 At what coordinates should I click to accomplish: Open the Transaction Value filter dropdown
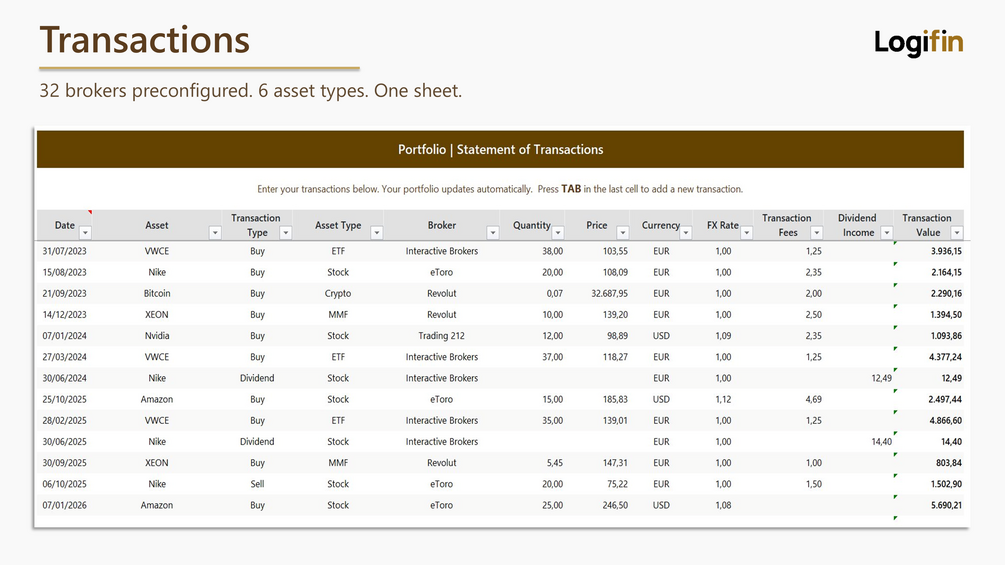(x=956, y=233)
